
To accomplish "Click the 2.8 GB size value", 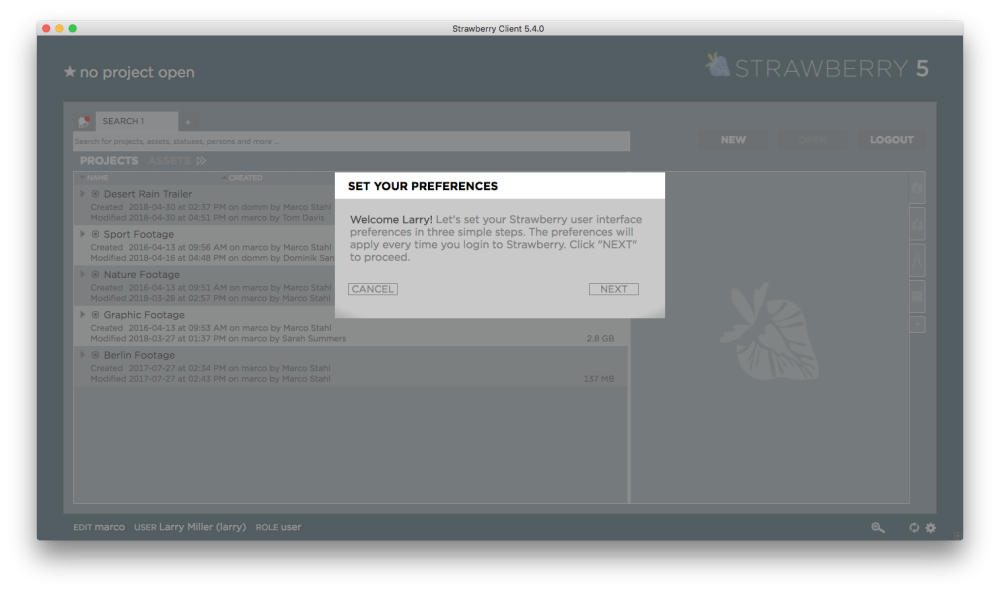I will tap(600, 339).
